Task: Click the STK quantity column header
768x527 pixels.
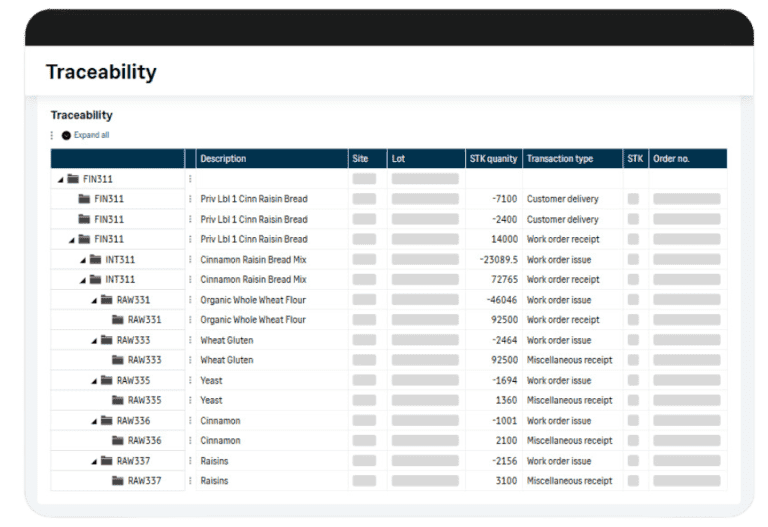Action: (493, 159)
